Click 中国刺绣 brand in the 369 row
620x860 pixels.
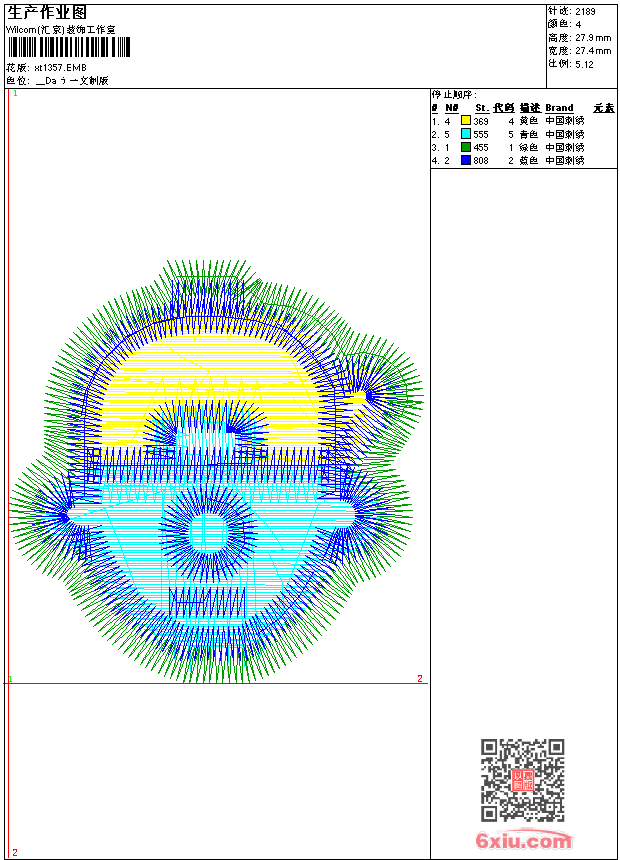565,121
